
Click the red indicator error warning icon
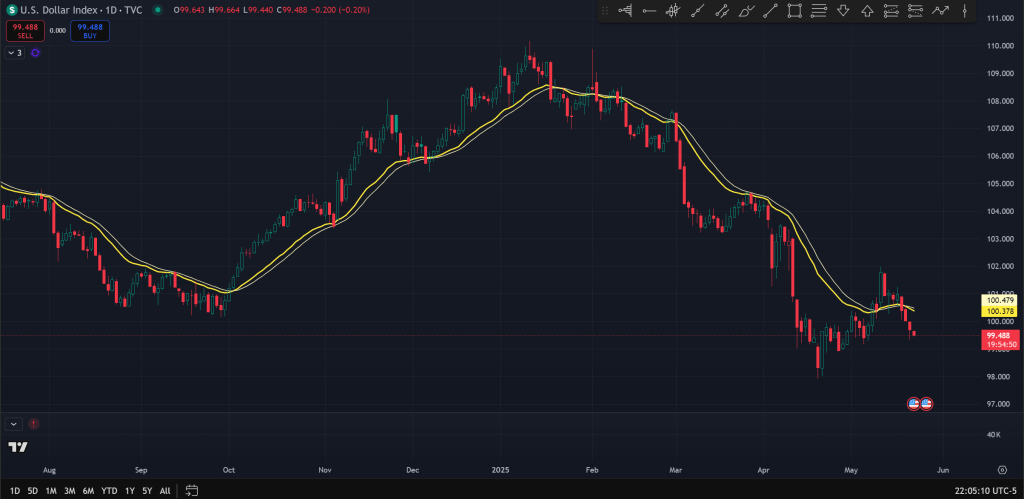coord(34,424)
